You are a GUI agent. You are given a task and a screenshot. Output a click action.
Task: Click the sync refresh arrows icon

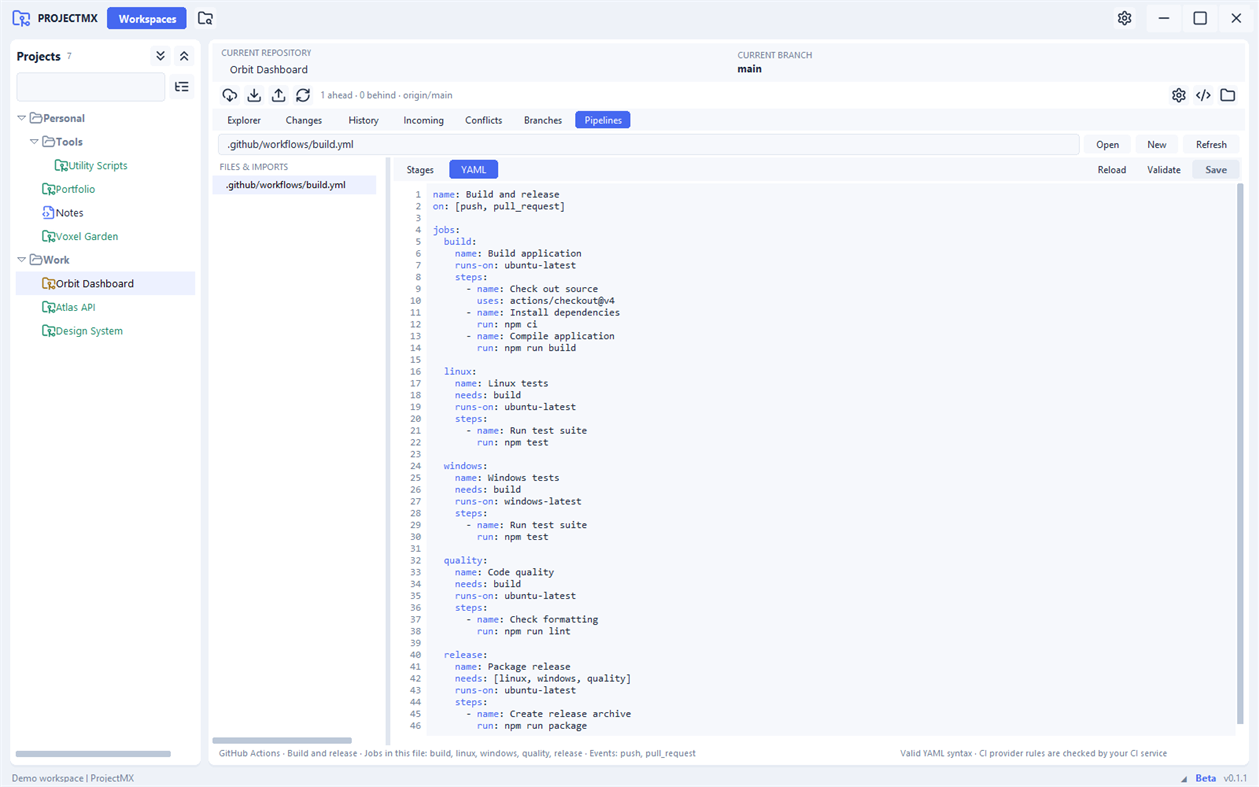pos(303,95)
